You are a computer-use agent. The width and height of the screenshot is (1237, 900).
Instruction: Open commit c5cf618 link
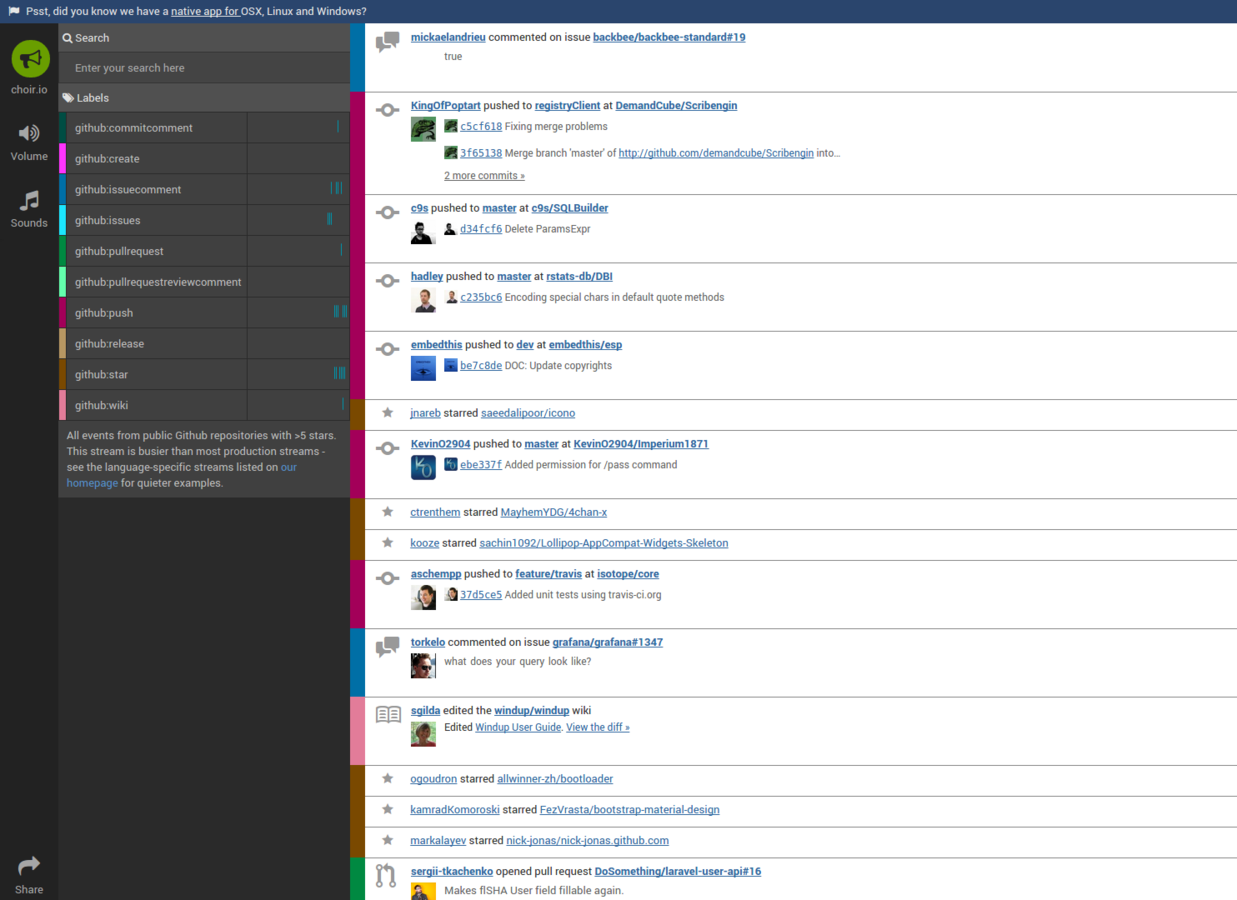coord(481,127)
